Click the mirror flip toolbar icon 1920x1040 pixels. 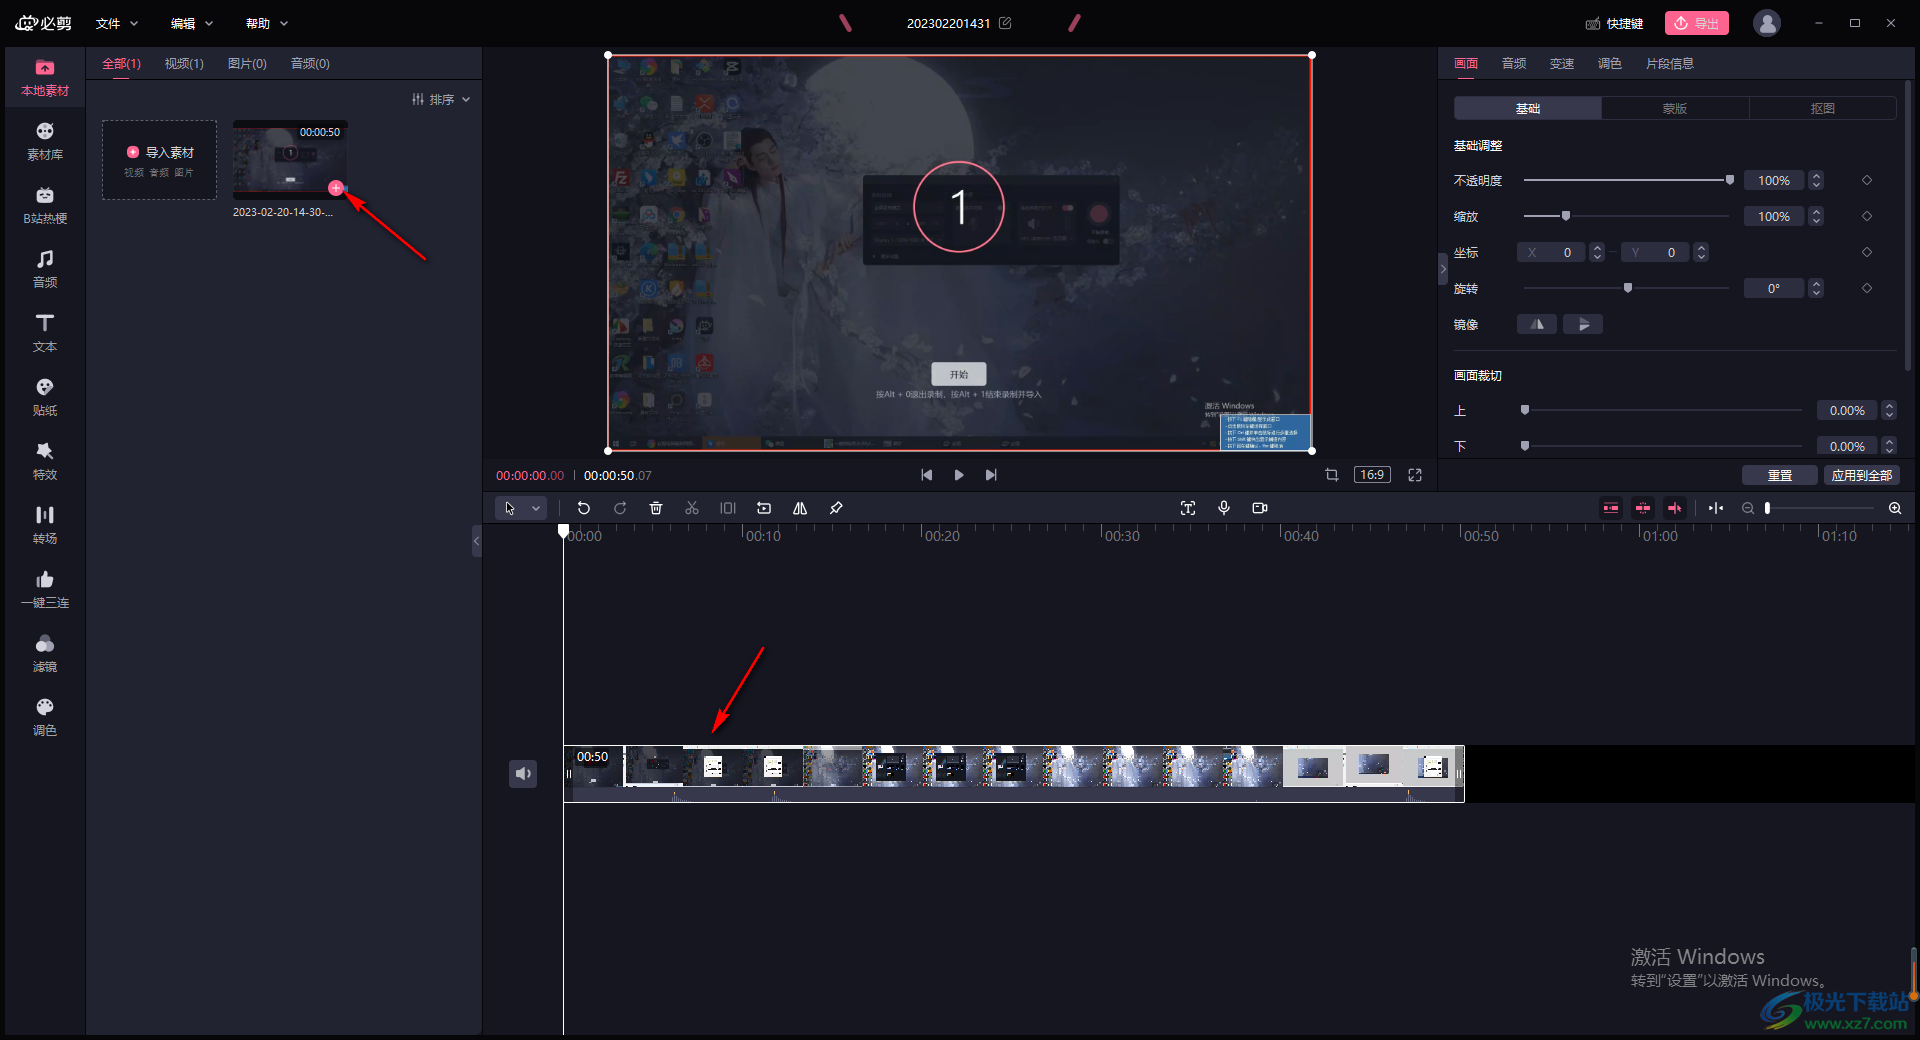[x=800, y=508]
